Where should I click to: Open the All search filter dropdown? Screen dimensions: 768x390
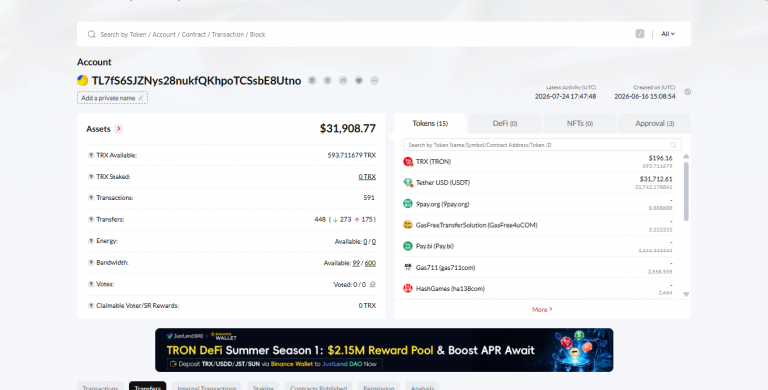[x=668, y=34]
